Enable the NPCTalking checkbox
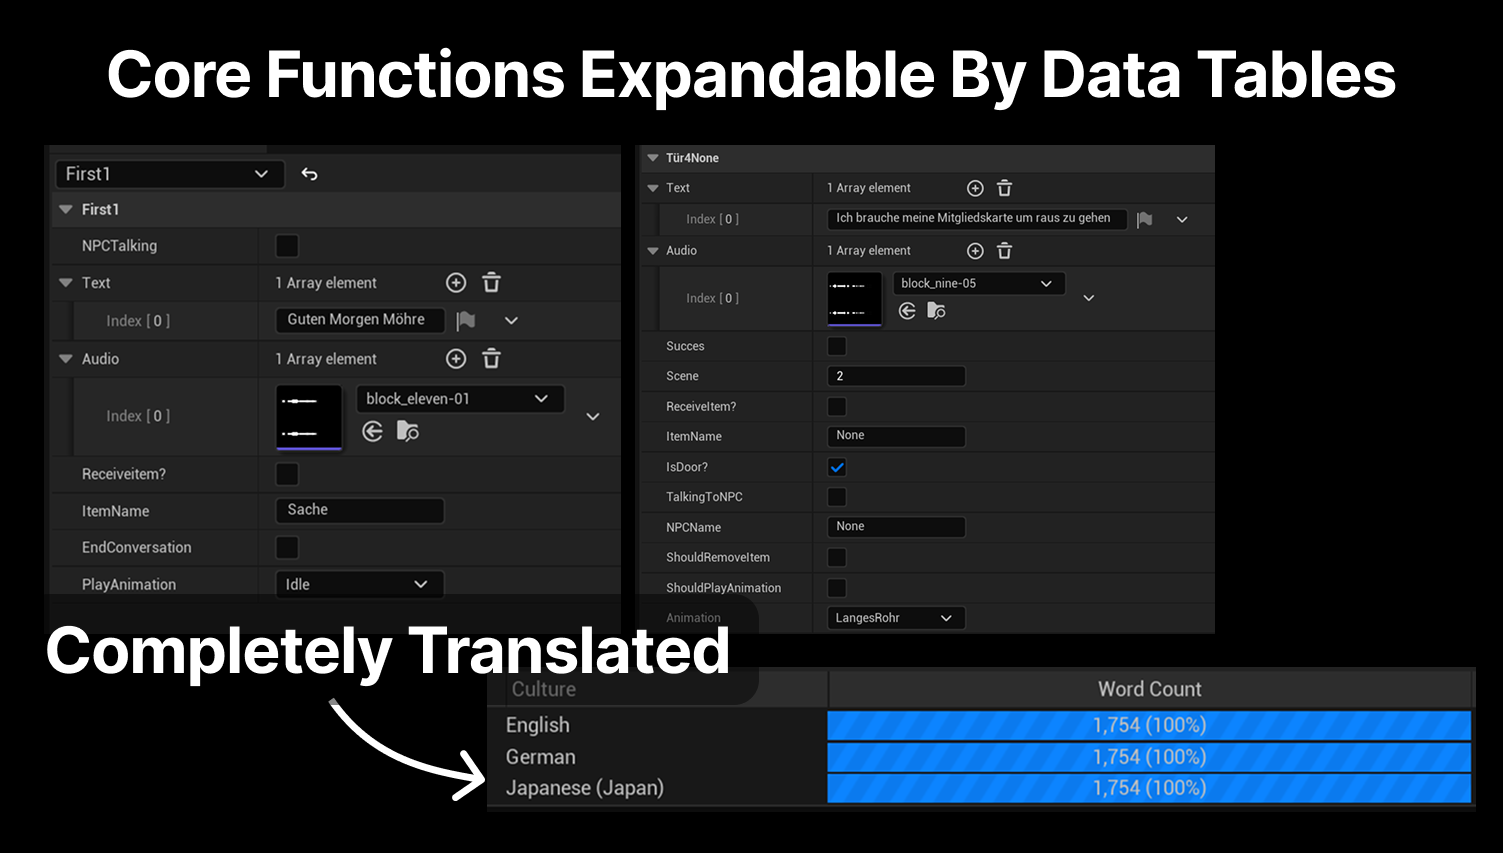Image resolution: width=1503 pixels, height=853 pixels. tap(287, 246)
